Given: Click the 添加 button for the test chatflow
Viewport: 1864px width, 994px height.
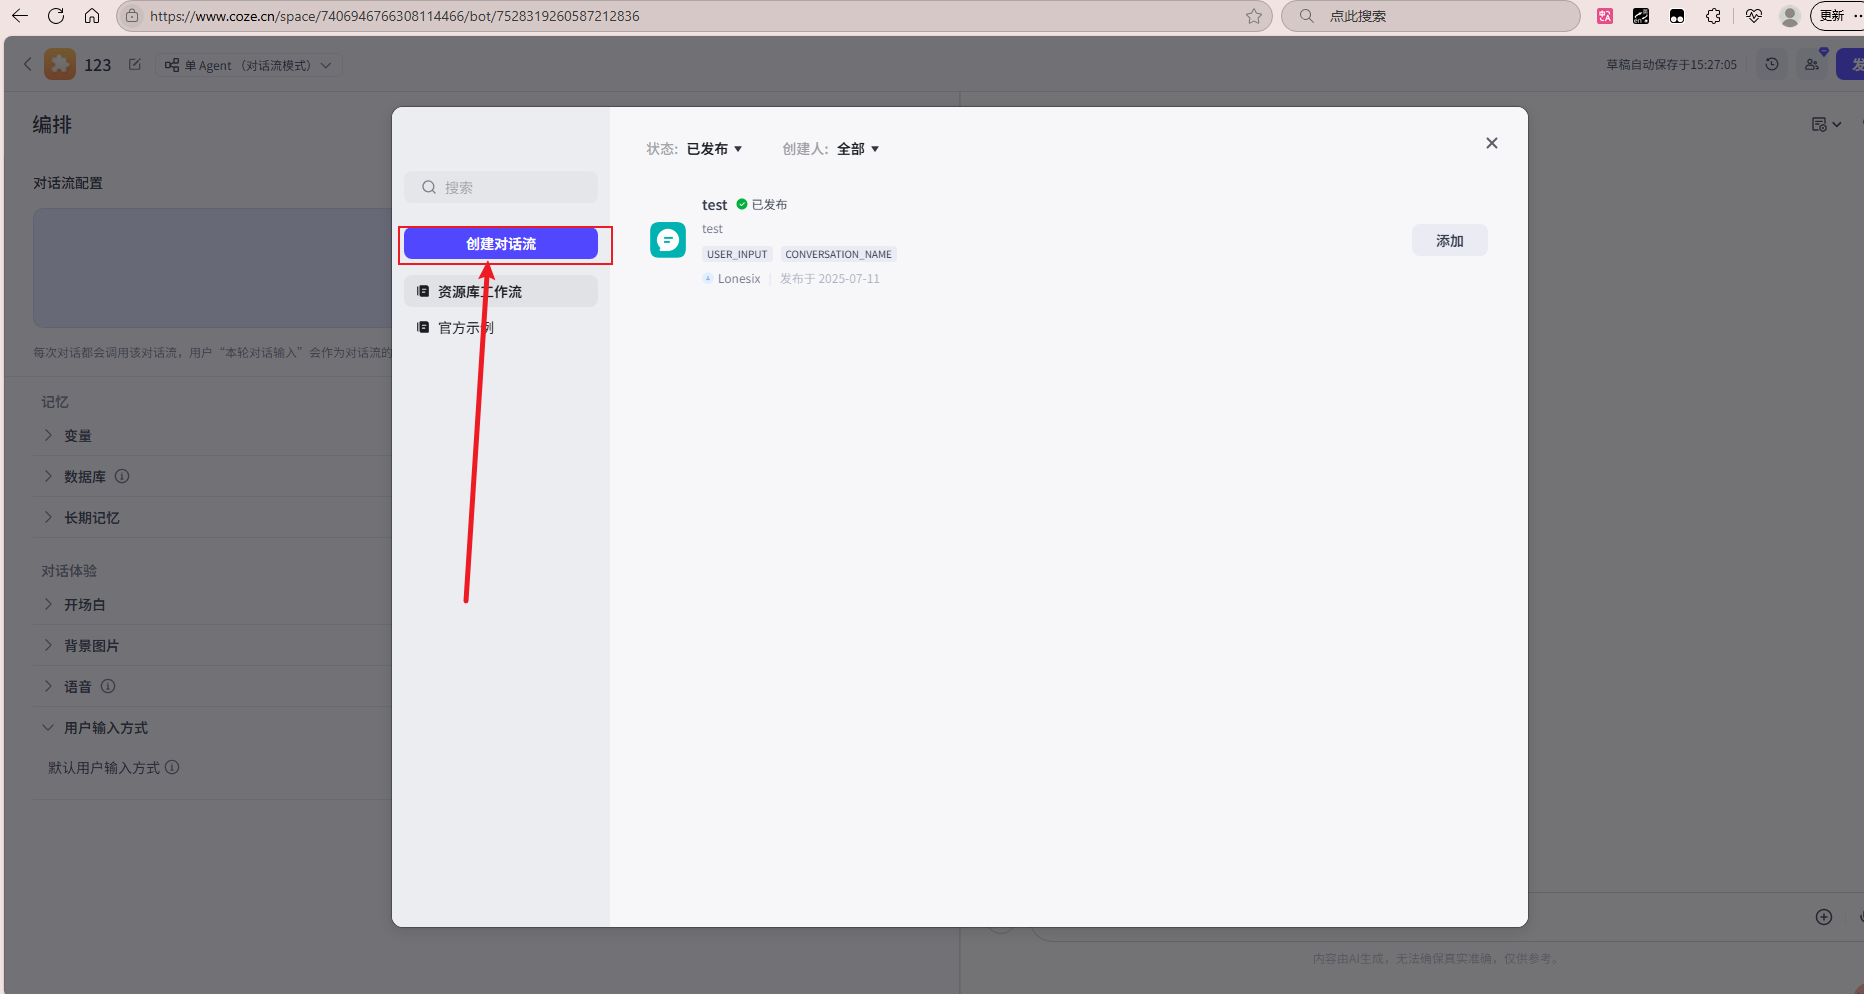Looking at the screenshot, I should point(1449,240).
